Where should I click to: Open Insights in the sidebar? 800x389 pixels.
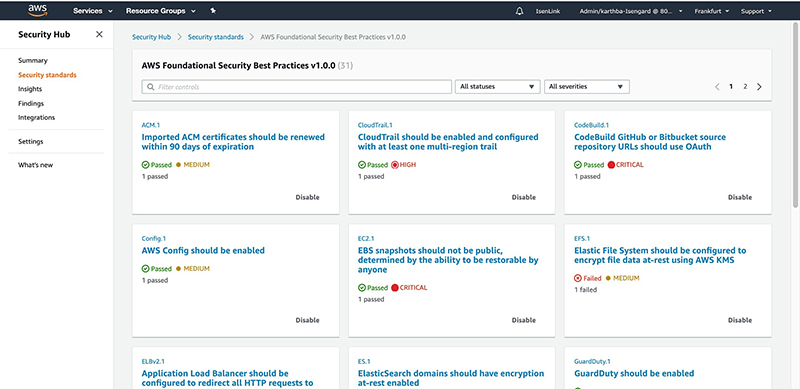click(x=30, y=89)
